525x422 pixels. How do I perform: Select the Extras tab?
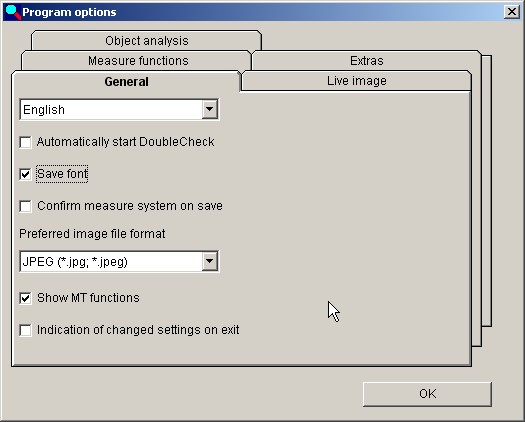(367, 61)
